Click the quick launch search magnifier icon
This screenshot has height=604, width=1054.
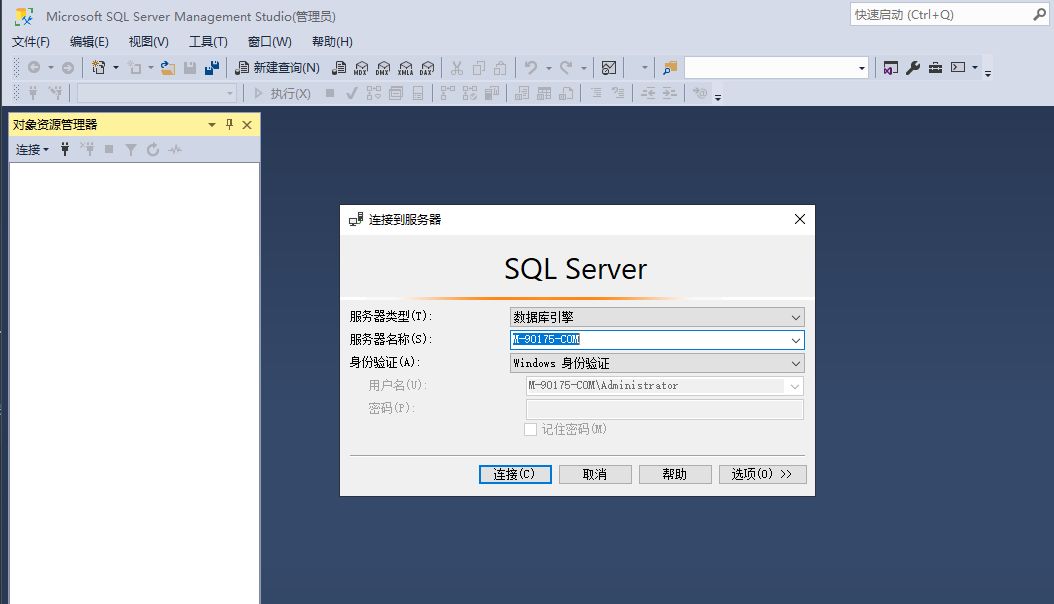coord(1039,14)
